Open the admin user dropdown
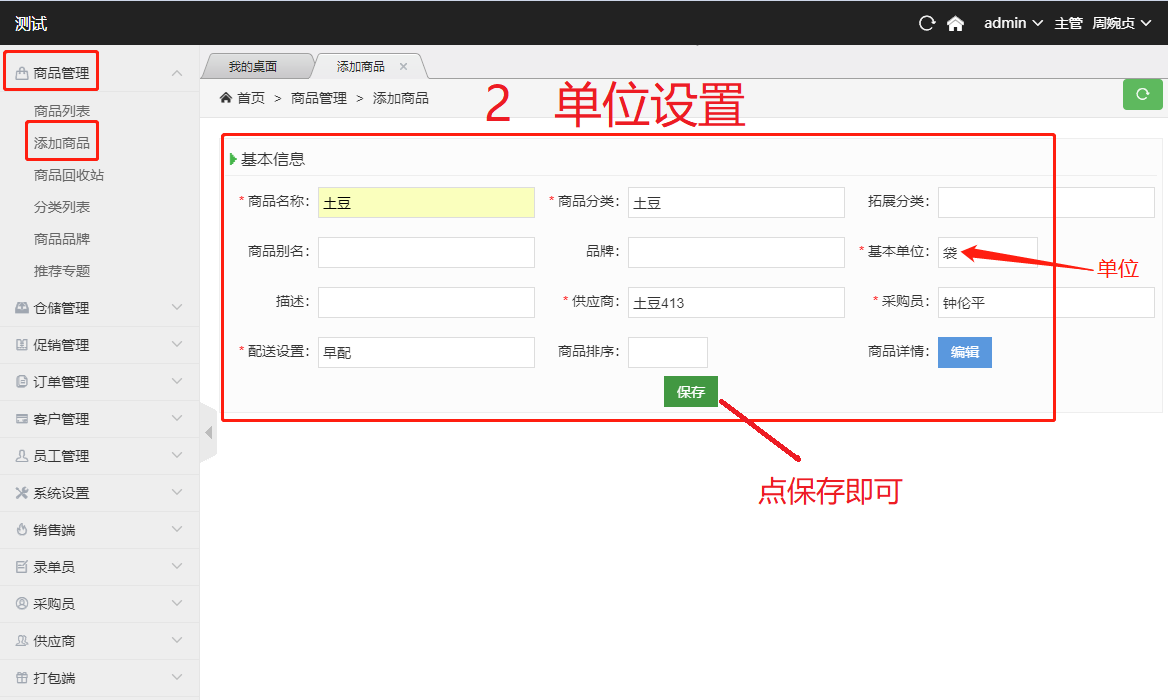The width and height of the screenshot is (1168, 700). pyautogui.click(x=1013, y=23)
